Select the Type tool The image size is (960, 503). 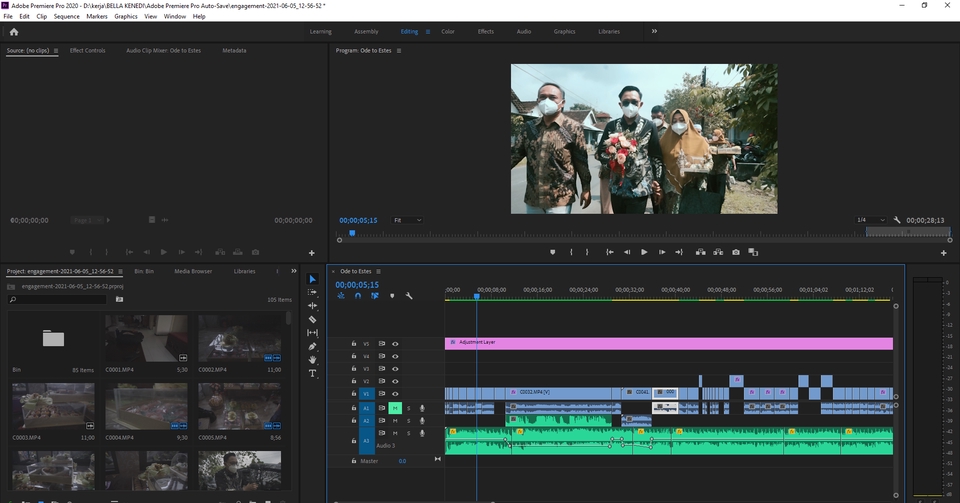[x=312, y=373]
